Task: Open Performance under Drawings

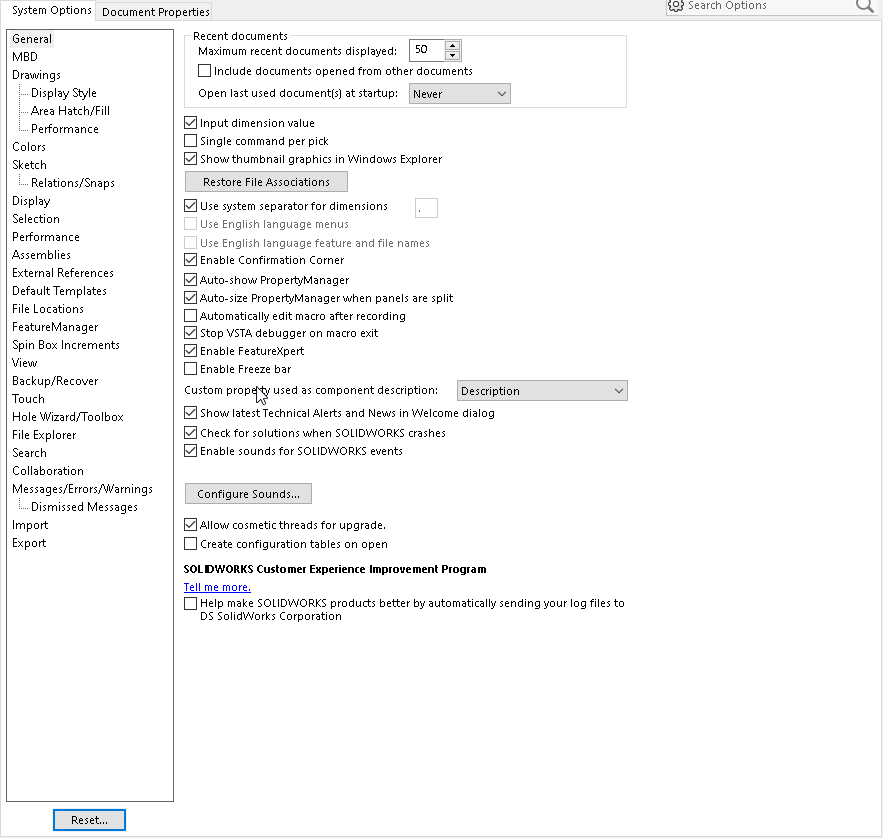Action: 65,129
